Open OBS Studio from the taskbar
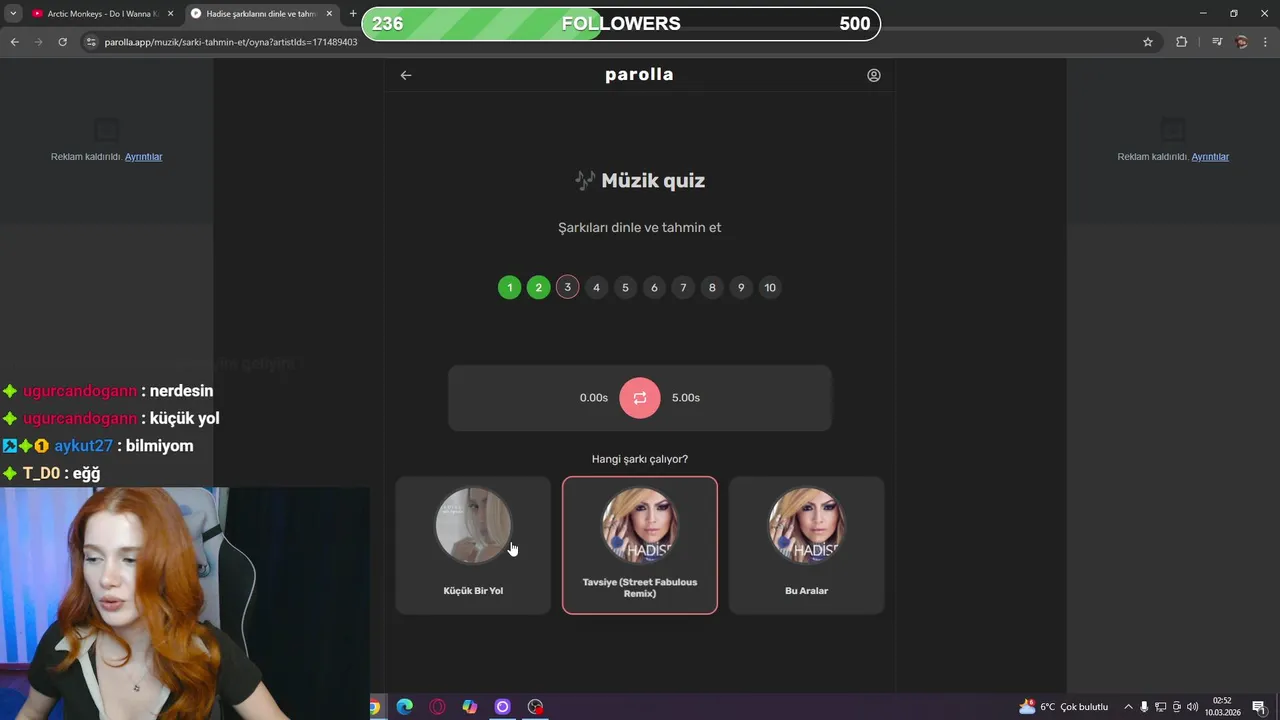Screen dimensions: 1280x720 (x=536, y=707)
